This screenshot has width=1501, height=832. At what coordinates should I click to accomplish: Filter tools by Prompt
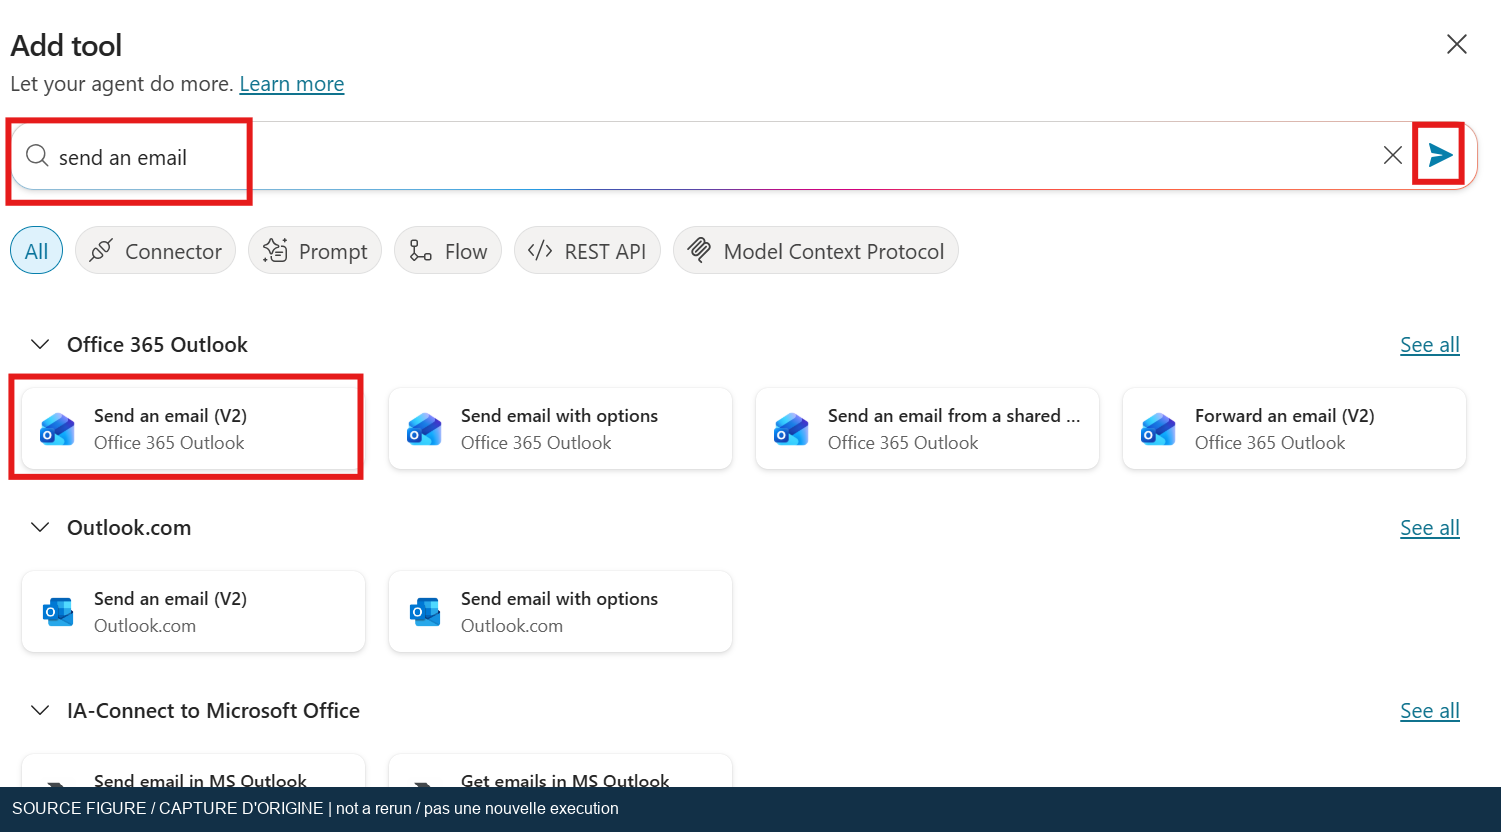pos(315,251)
